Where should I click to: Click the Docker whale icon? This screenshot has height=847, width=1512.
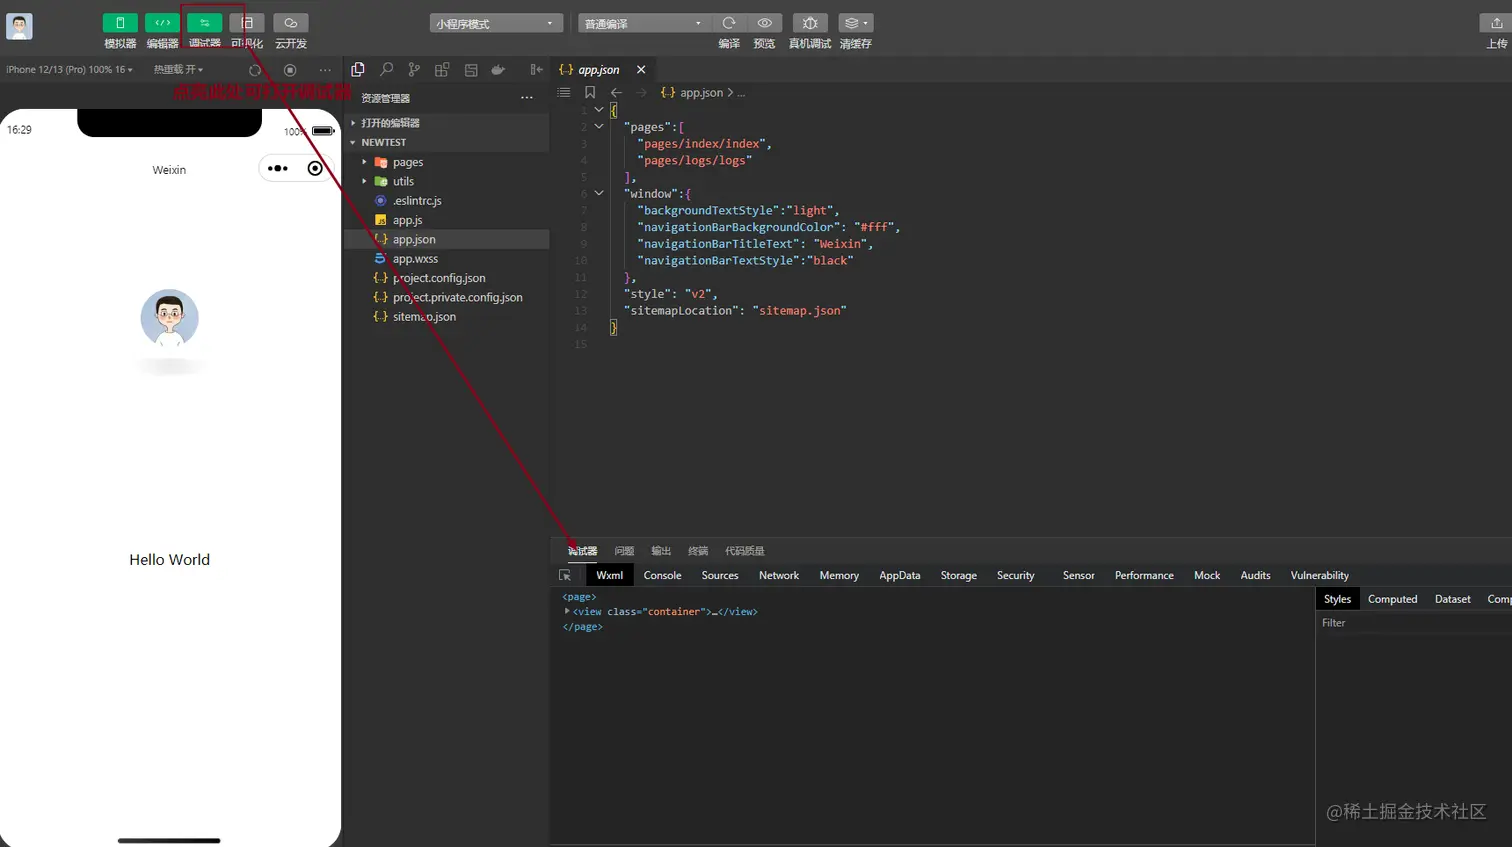point(498,70)
